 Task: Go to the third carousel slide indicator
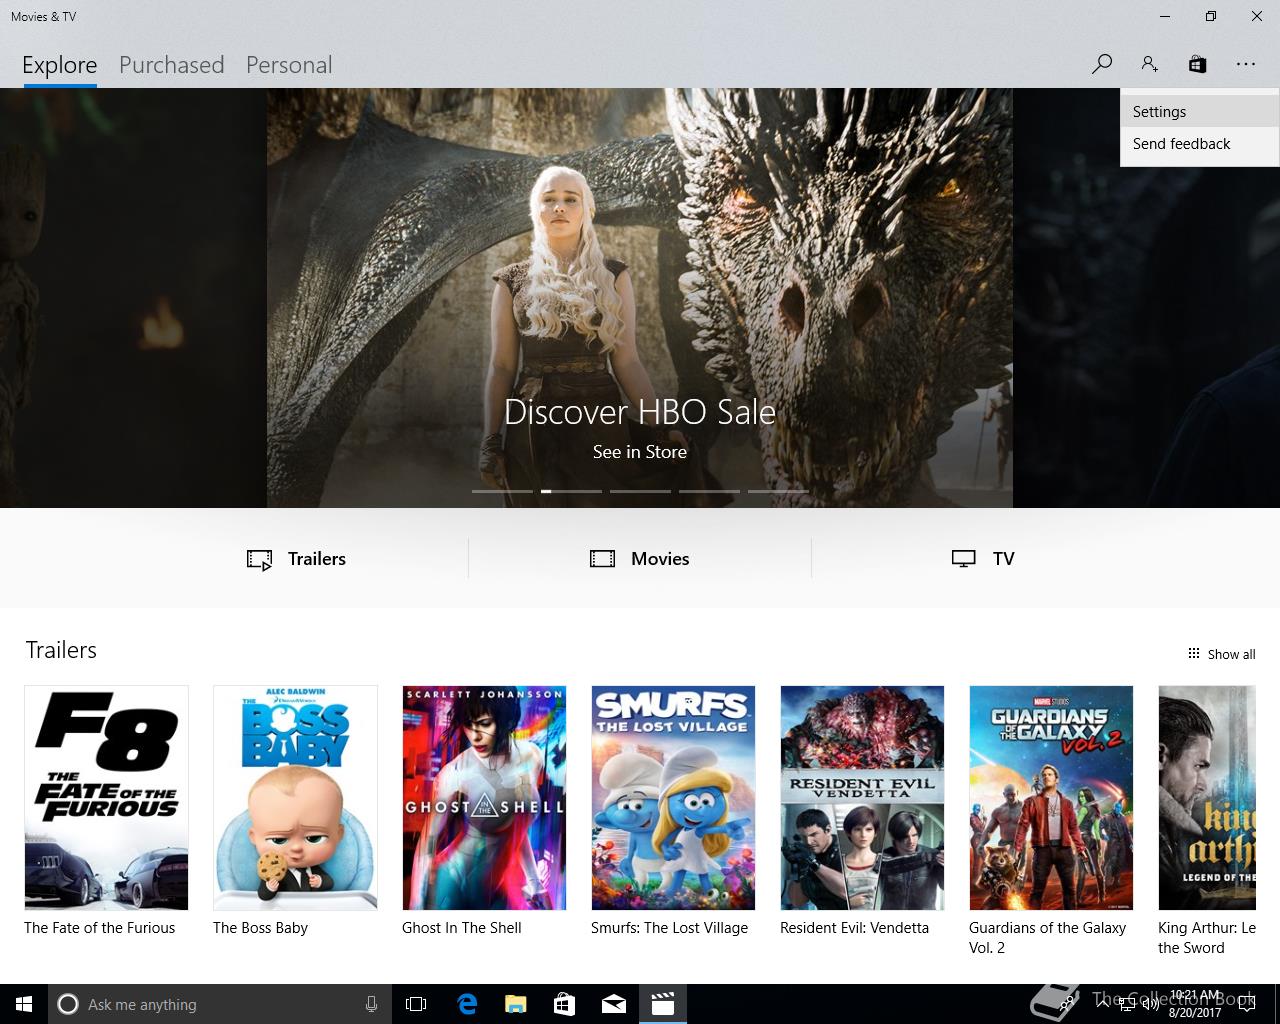(640, 491)
